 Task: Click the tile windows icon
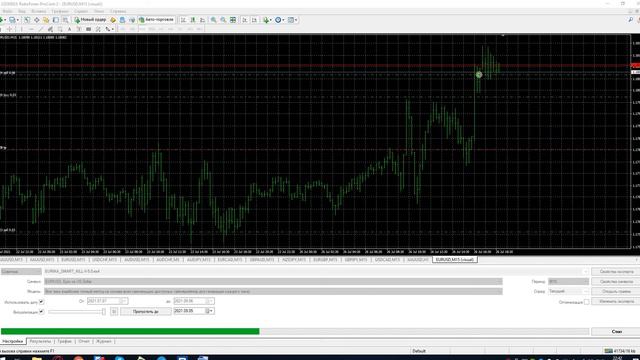point(233,20)
